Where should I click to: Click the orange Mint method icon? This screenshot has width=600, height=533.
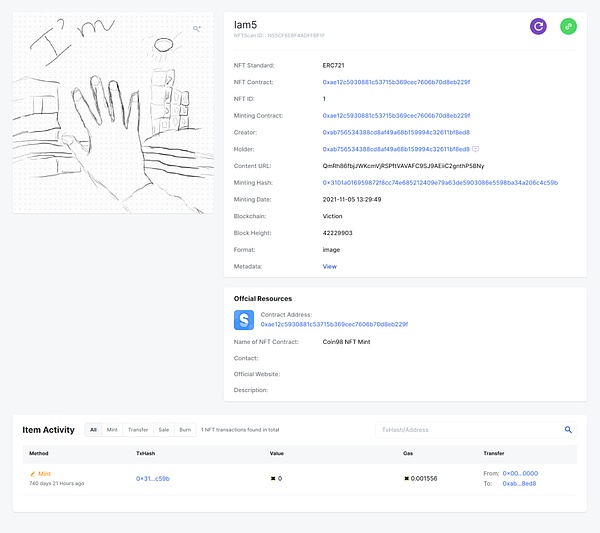pyautogui.click(x=33, y=473)
